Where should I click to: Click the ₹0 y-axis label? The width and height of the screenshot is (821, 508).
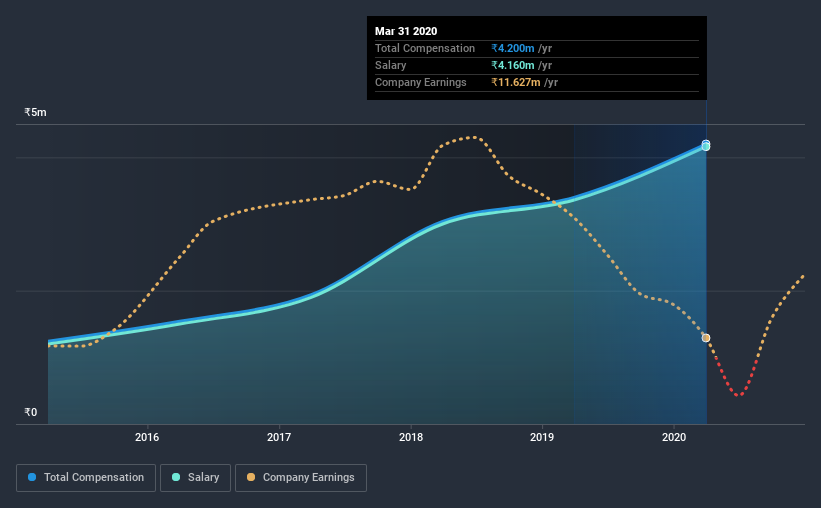31,412
